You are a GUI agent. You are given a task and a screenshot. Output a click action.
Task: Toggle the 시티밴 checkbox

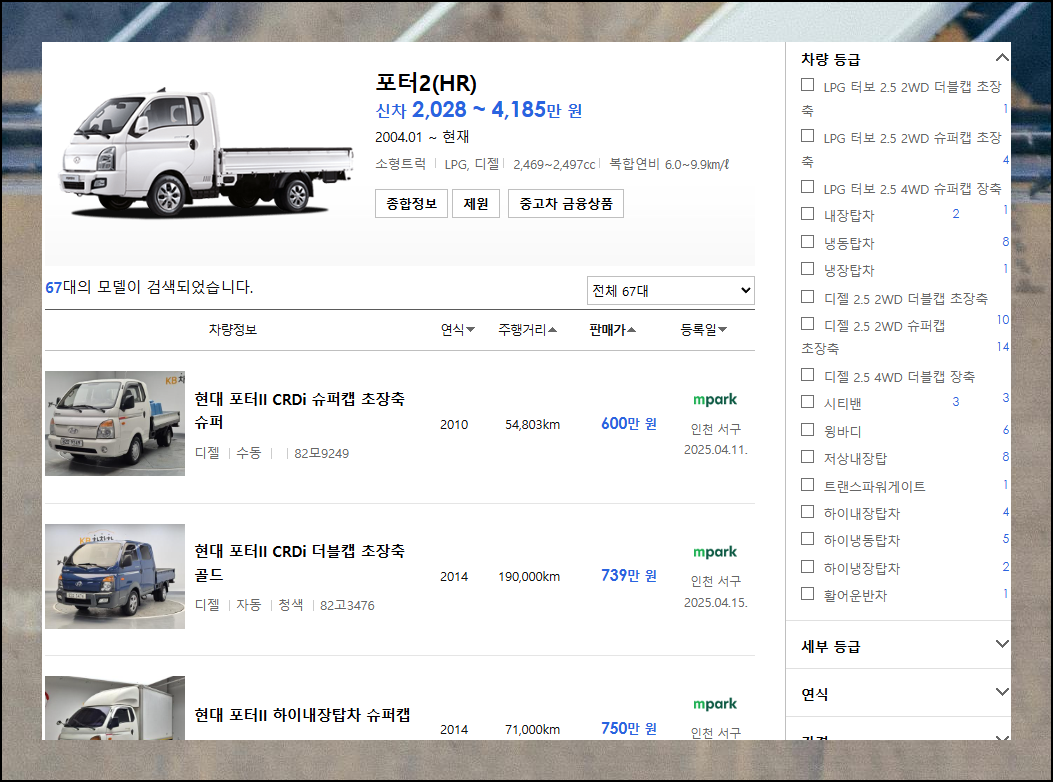click(808, 402)
